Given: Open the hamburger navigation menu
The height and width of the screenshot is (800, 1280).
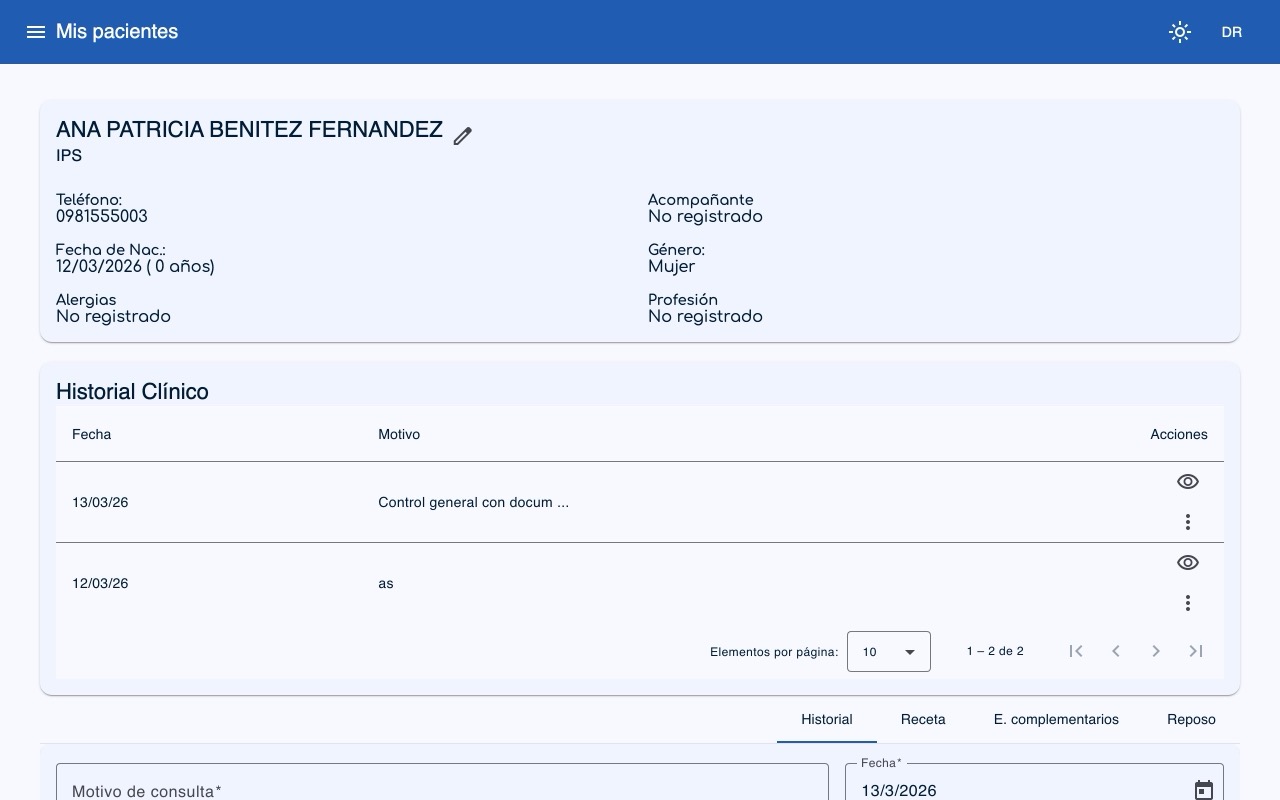Looking at the screenshot, I should tap(36, 32).
